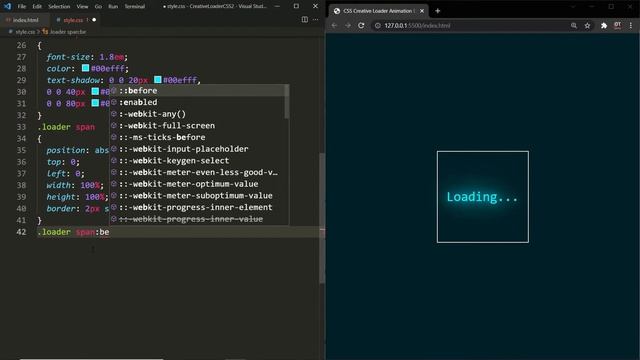Select the ::-ms-ticks-before suggestion

pyautogui.click(x=197, y=137)
